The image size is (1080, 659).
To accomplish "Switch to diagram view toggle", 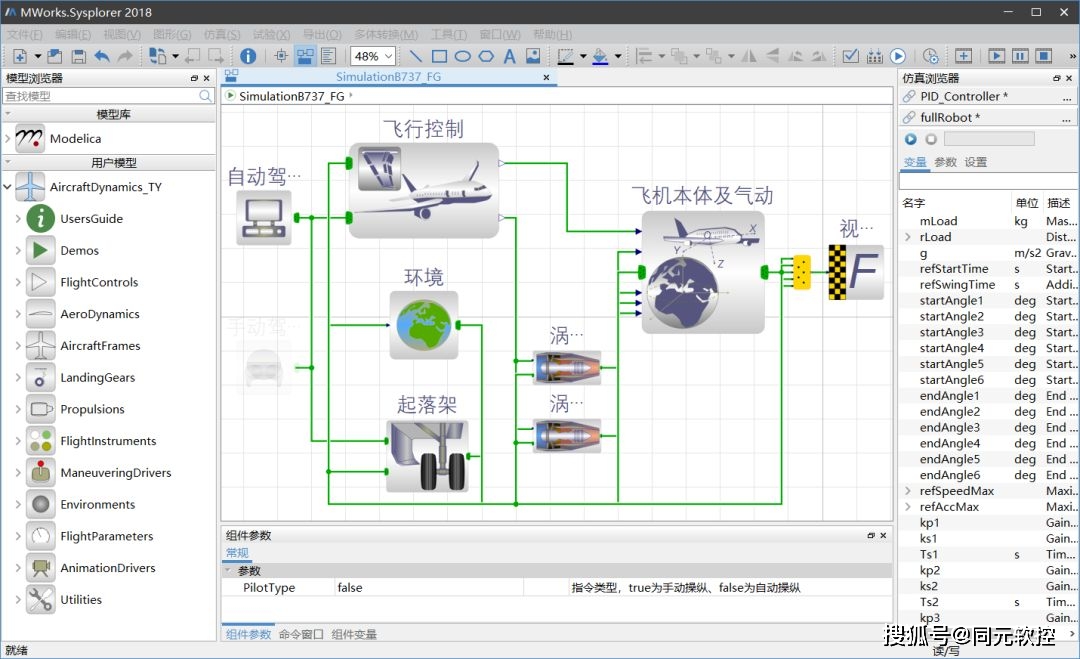I will 304,56.
